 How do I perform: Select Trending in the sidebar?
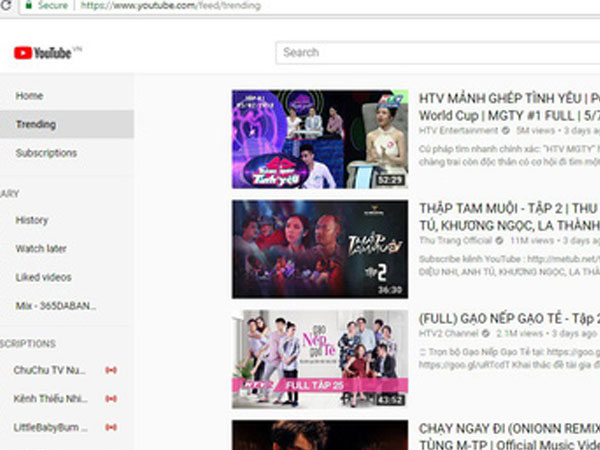(36, 125)
